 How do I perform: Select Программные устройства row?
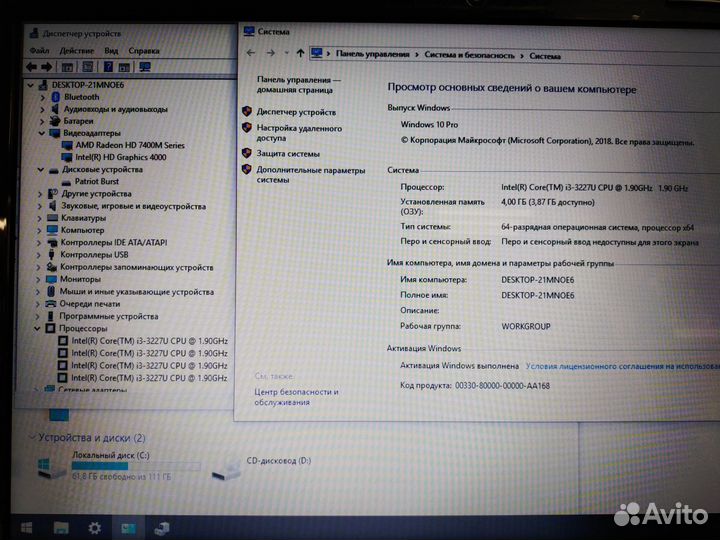[x=108, y=316]
